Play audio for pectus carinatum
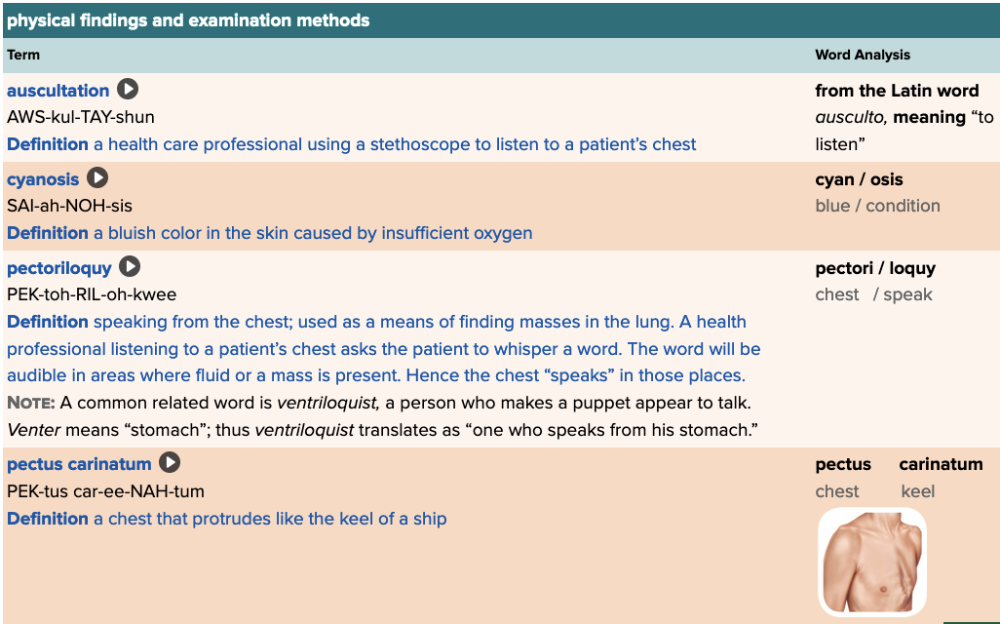The width and height of the screenshot is (1000, 624). 170,463
